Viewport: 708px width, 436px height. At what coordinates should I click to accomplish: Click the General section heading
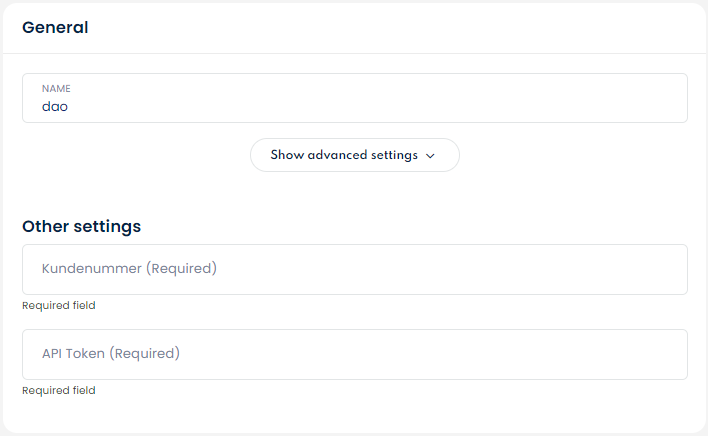[x=55, y=28]
